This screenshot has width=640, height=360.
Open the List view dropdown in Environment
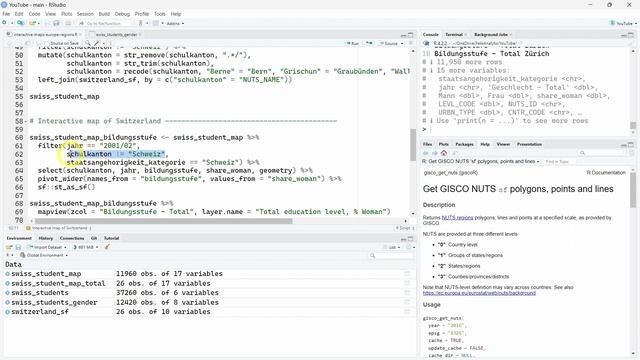[393, 247]
